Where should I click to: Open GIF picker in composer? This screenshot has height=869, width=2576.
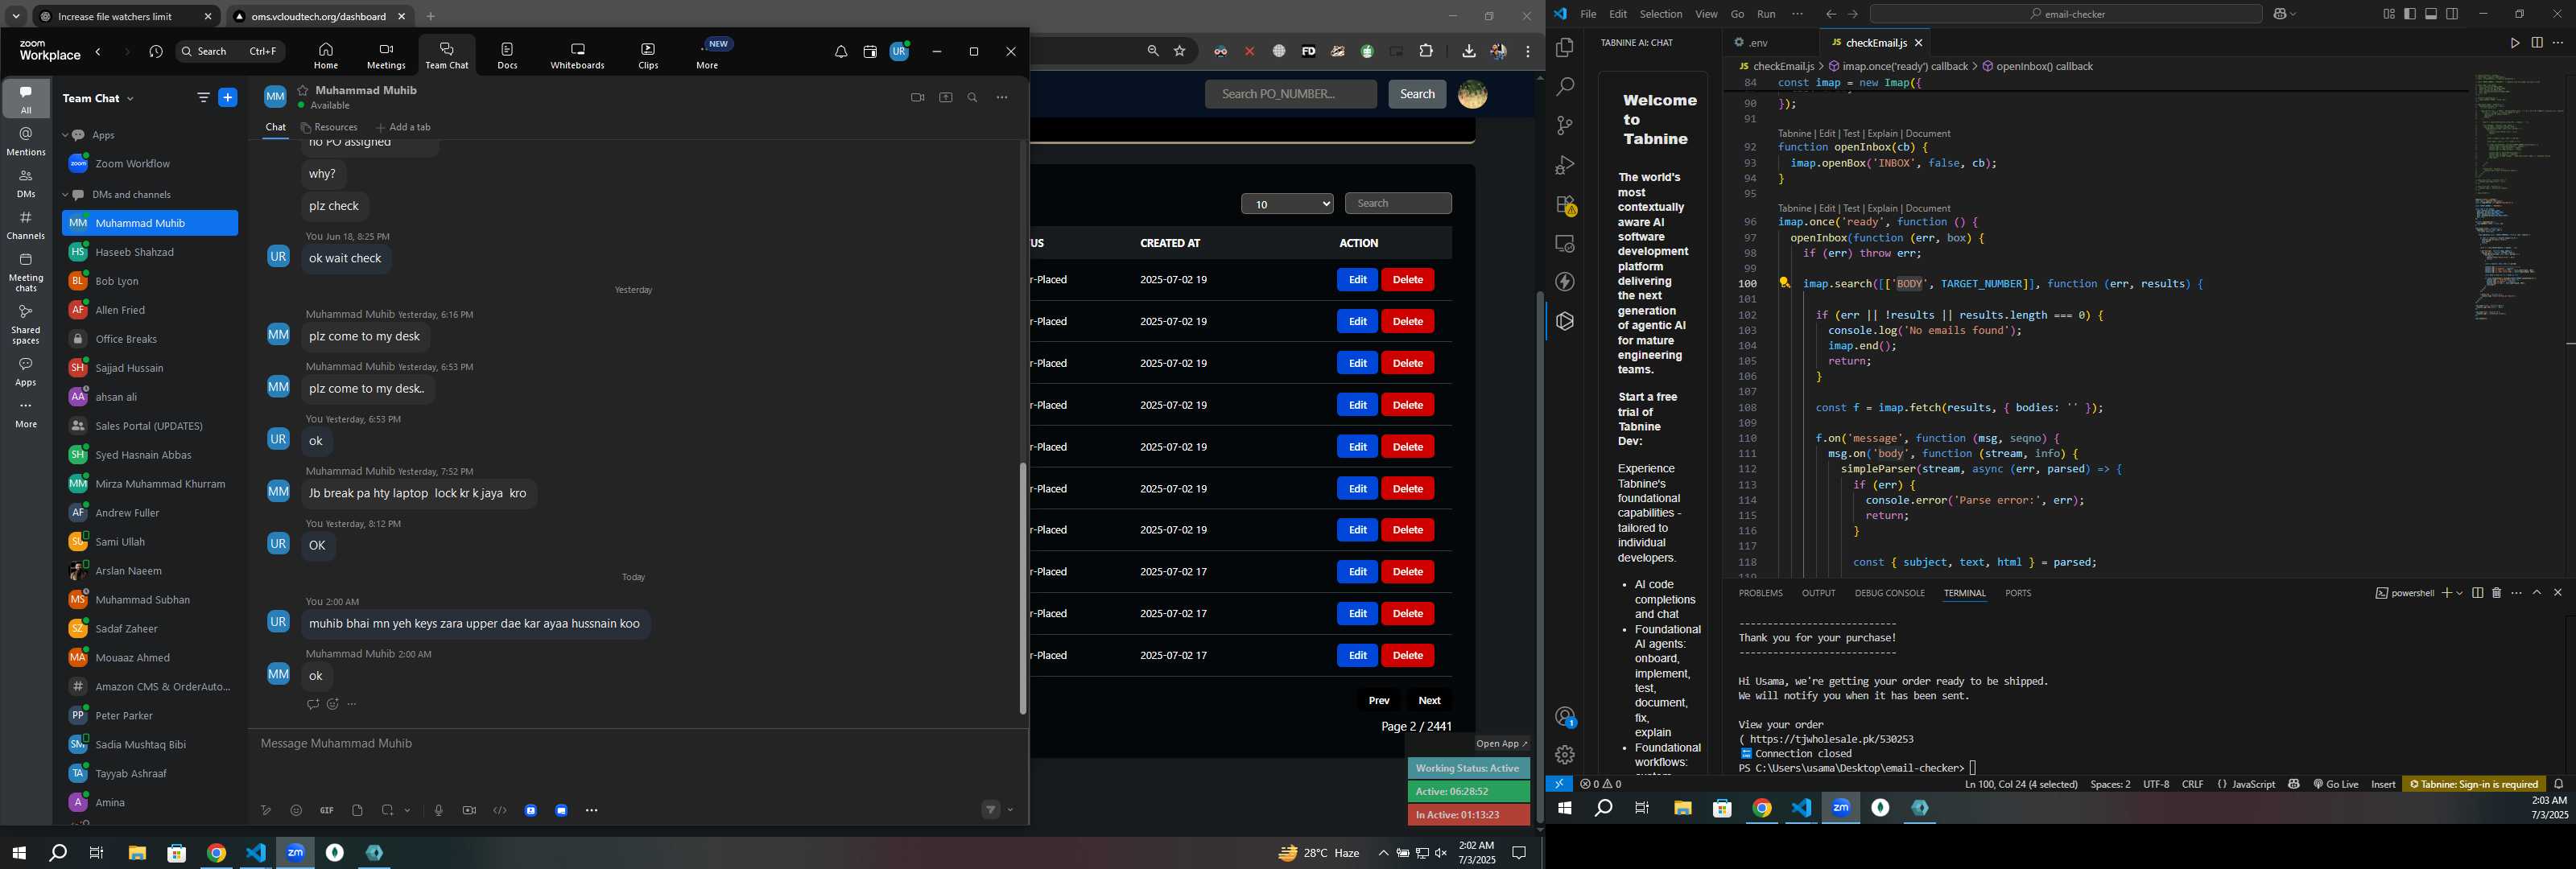(327, 810)
